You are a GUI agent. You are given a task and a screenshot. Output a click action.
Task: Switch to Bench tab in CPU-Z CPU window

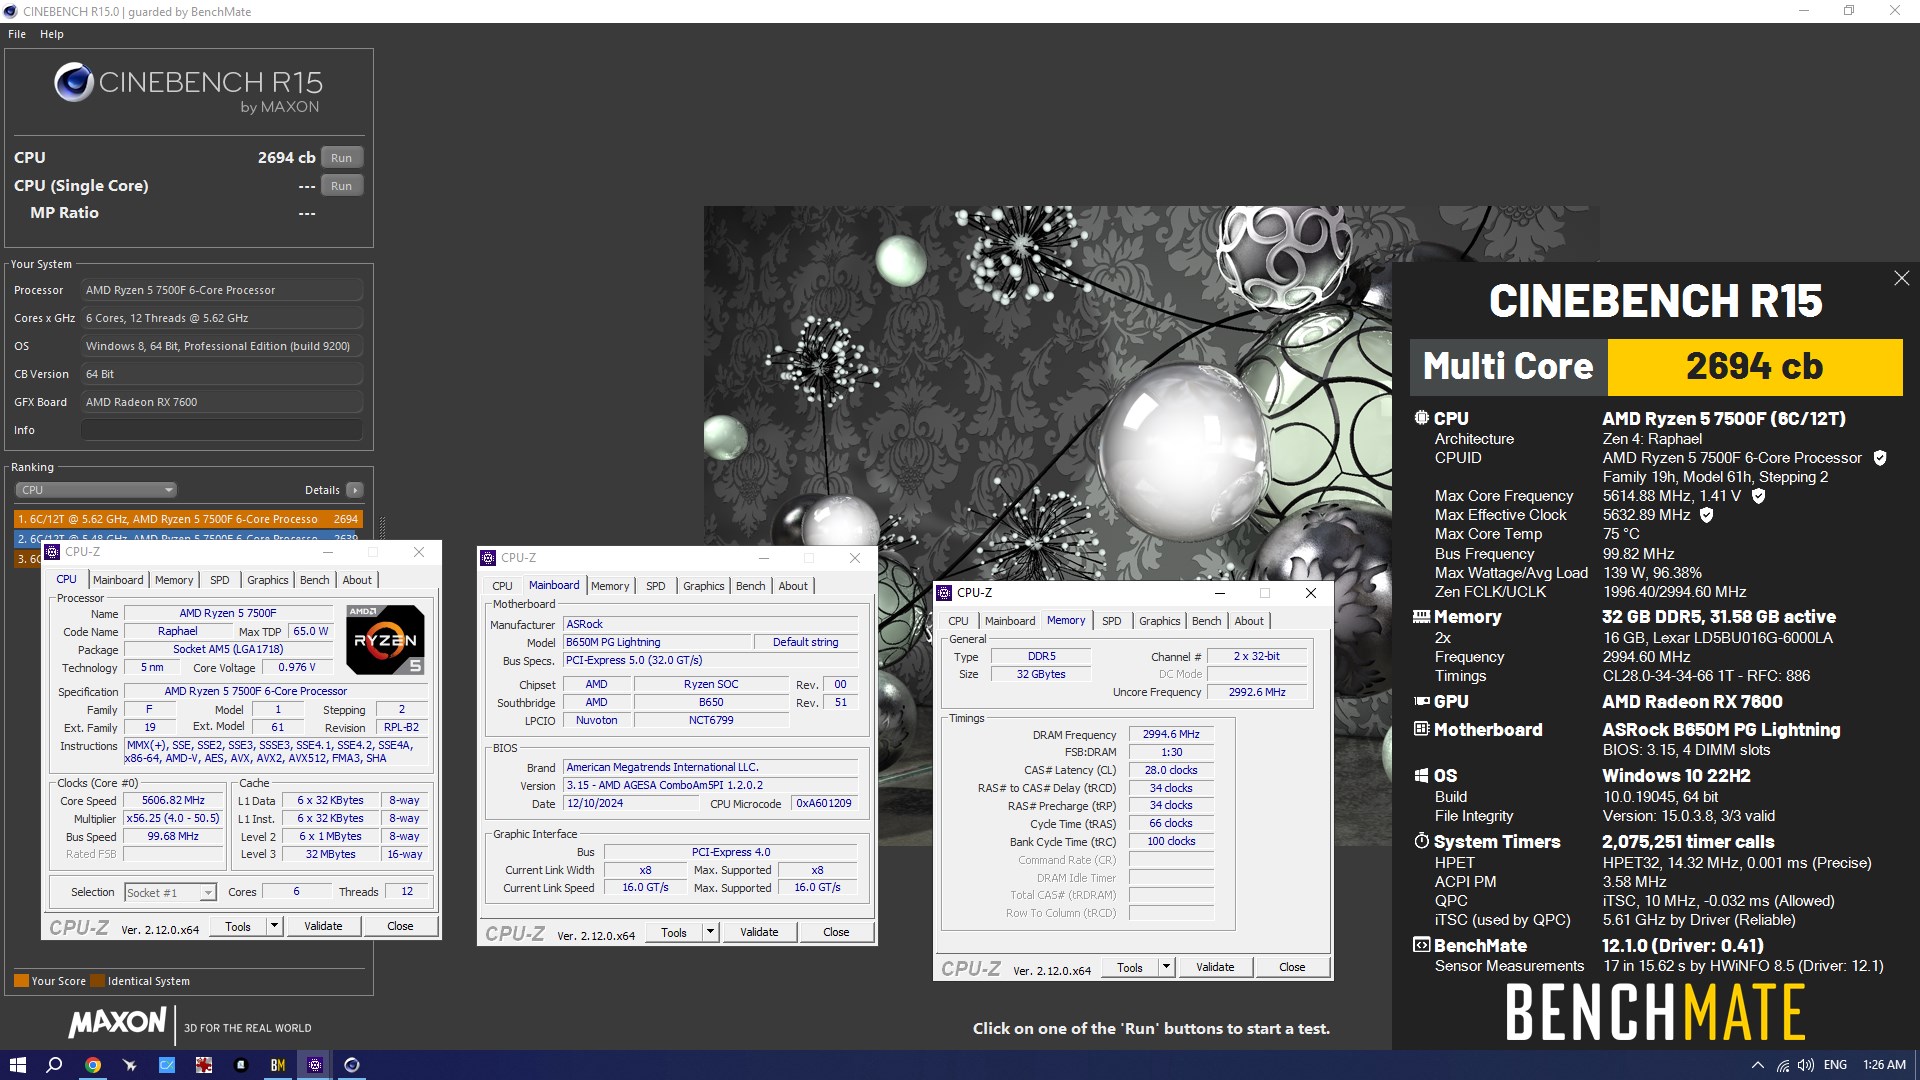point(314,580)
